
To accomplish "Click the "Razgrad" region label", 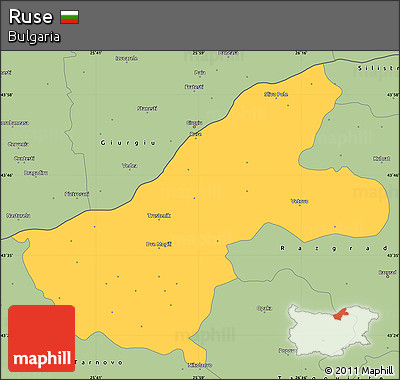I will [x=334, y=248].
